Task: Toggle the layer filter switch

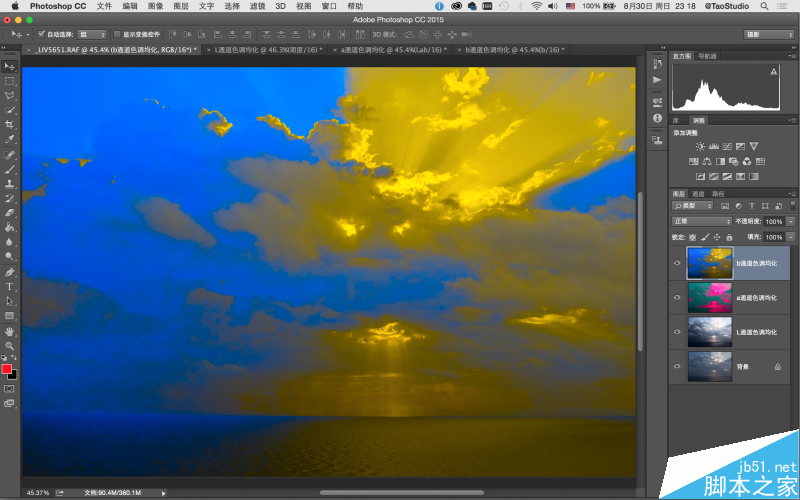Action: [792, 206]
